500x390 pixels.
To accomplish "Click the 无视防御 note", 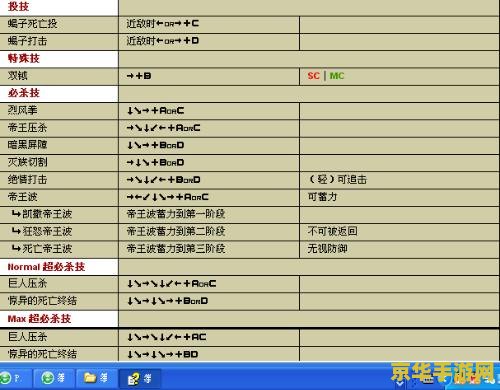I will [328, 249].
